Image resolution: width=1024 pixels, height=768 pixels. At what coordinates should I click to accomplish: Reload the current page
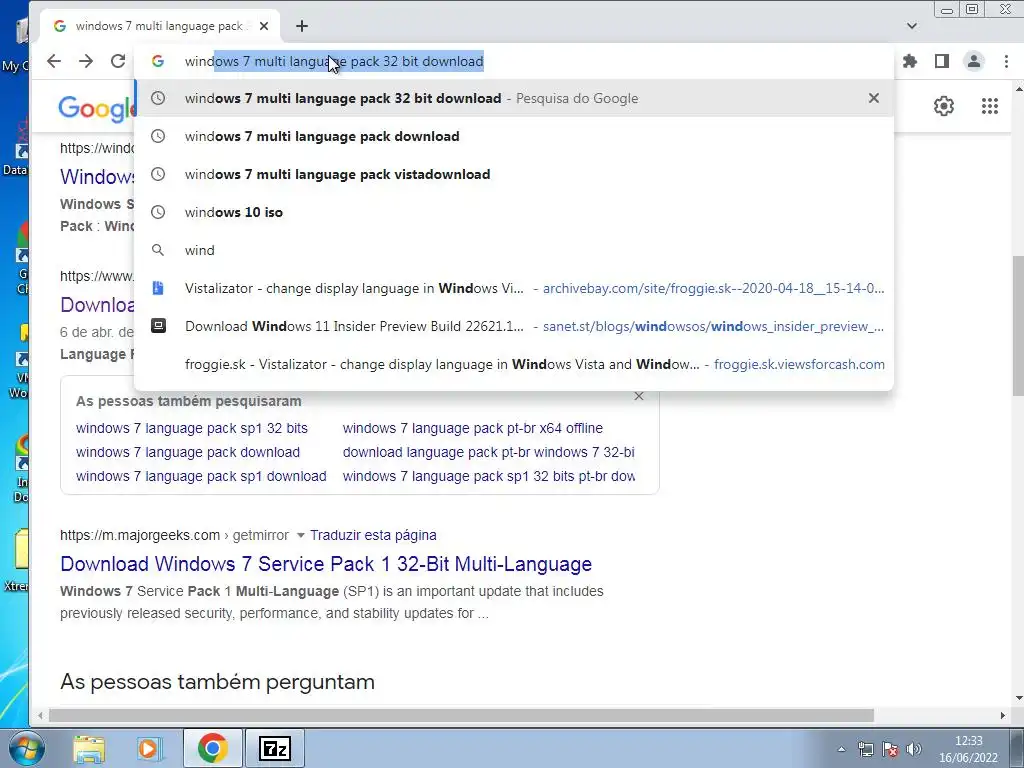pyautogui.click(x=118, y=61)
